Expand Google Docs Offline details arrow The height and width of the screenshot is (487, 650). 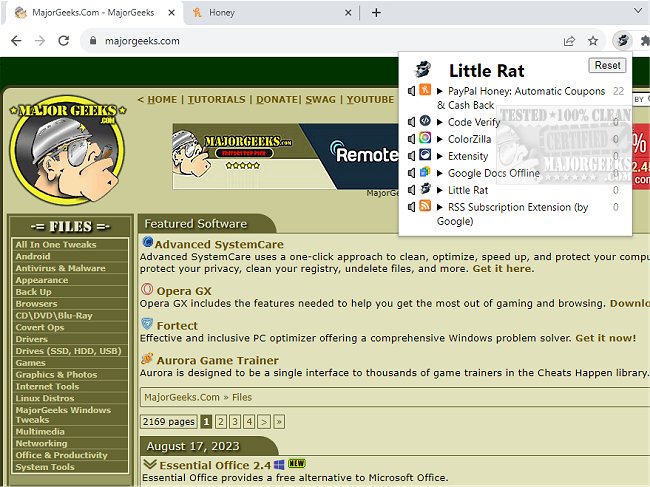(440, 173)
